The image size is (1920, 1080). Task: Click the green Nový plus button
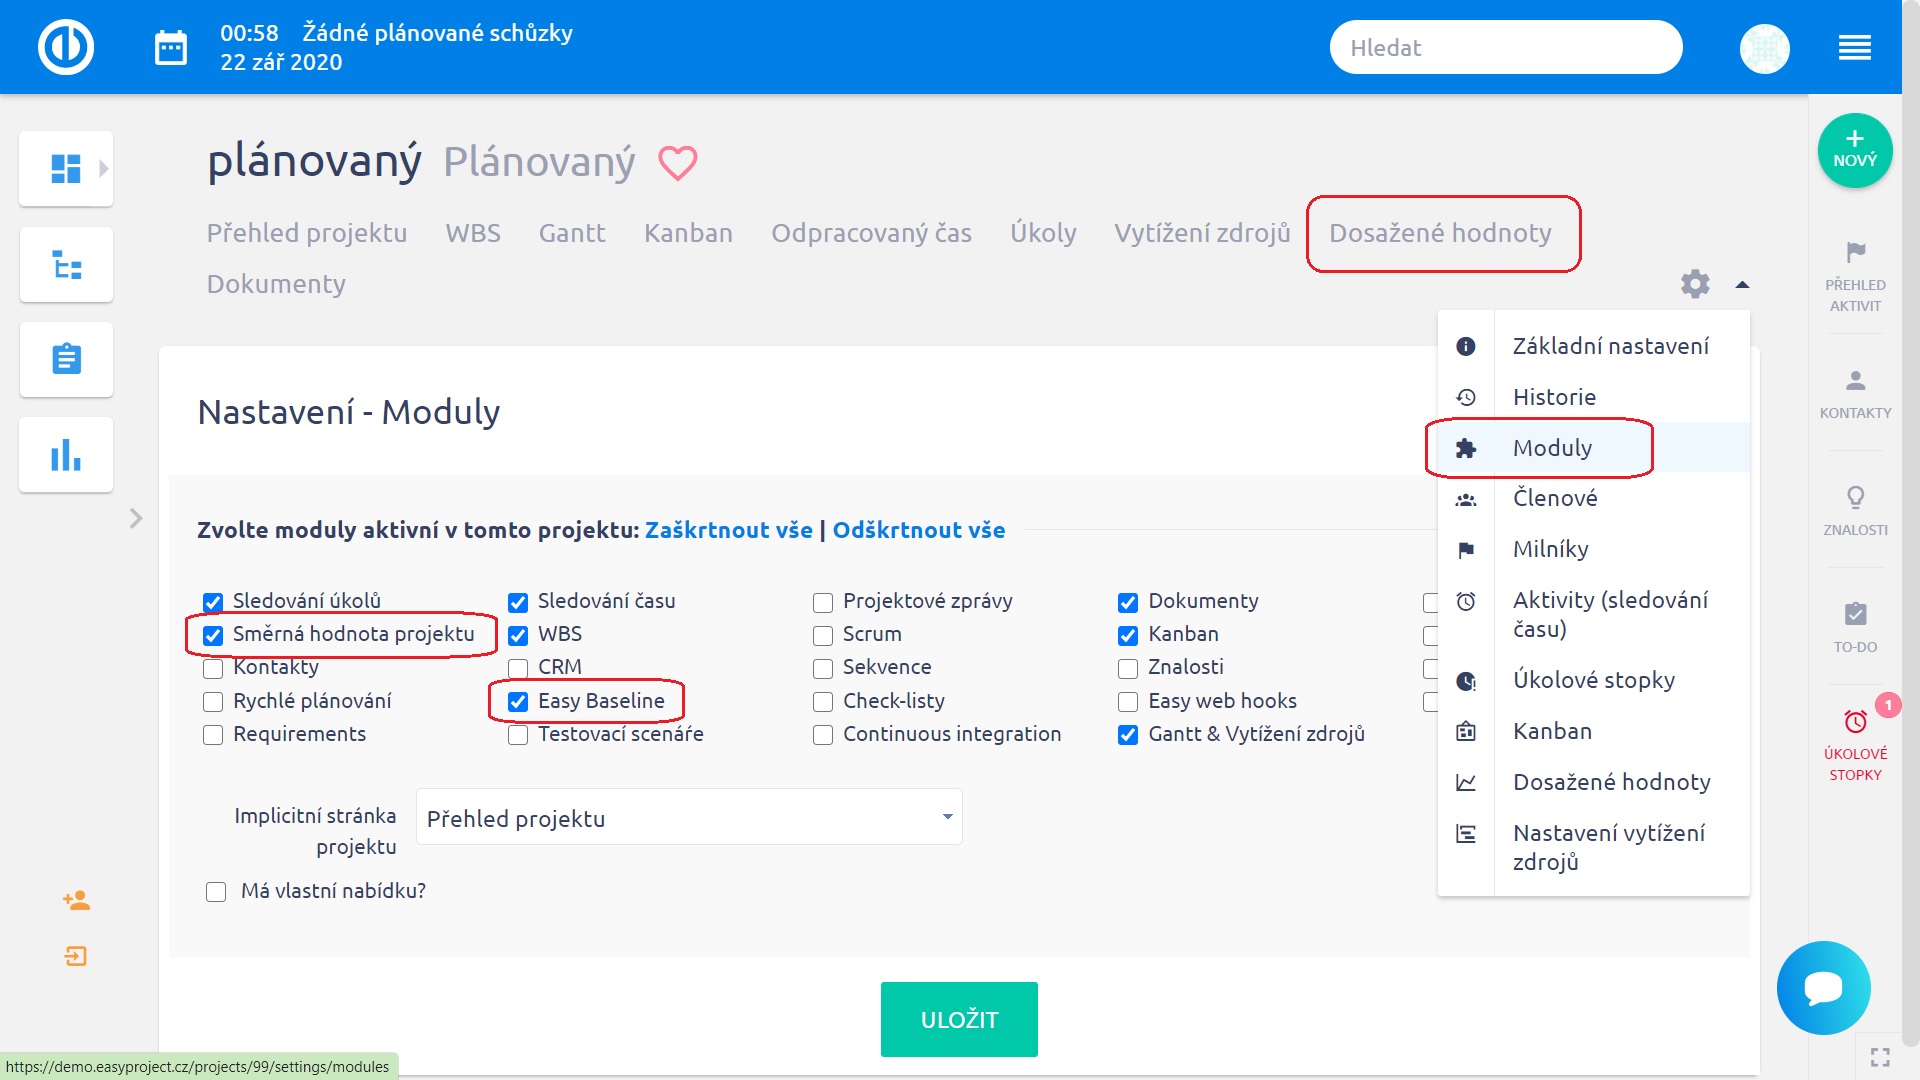[1855, 150]
